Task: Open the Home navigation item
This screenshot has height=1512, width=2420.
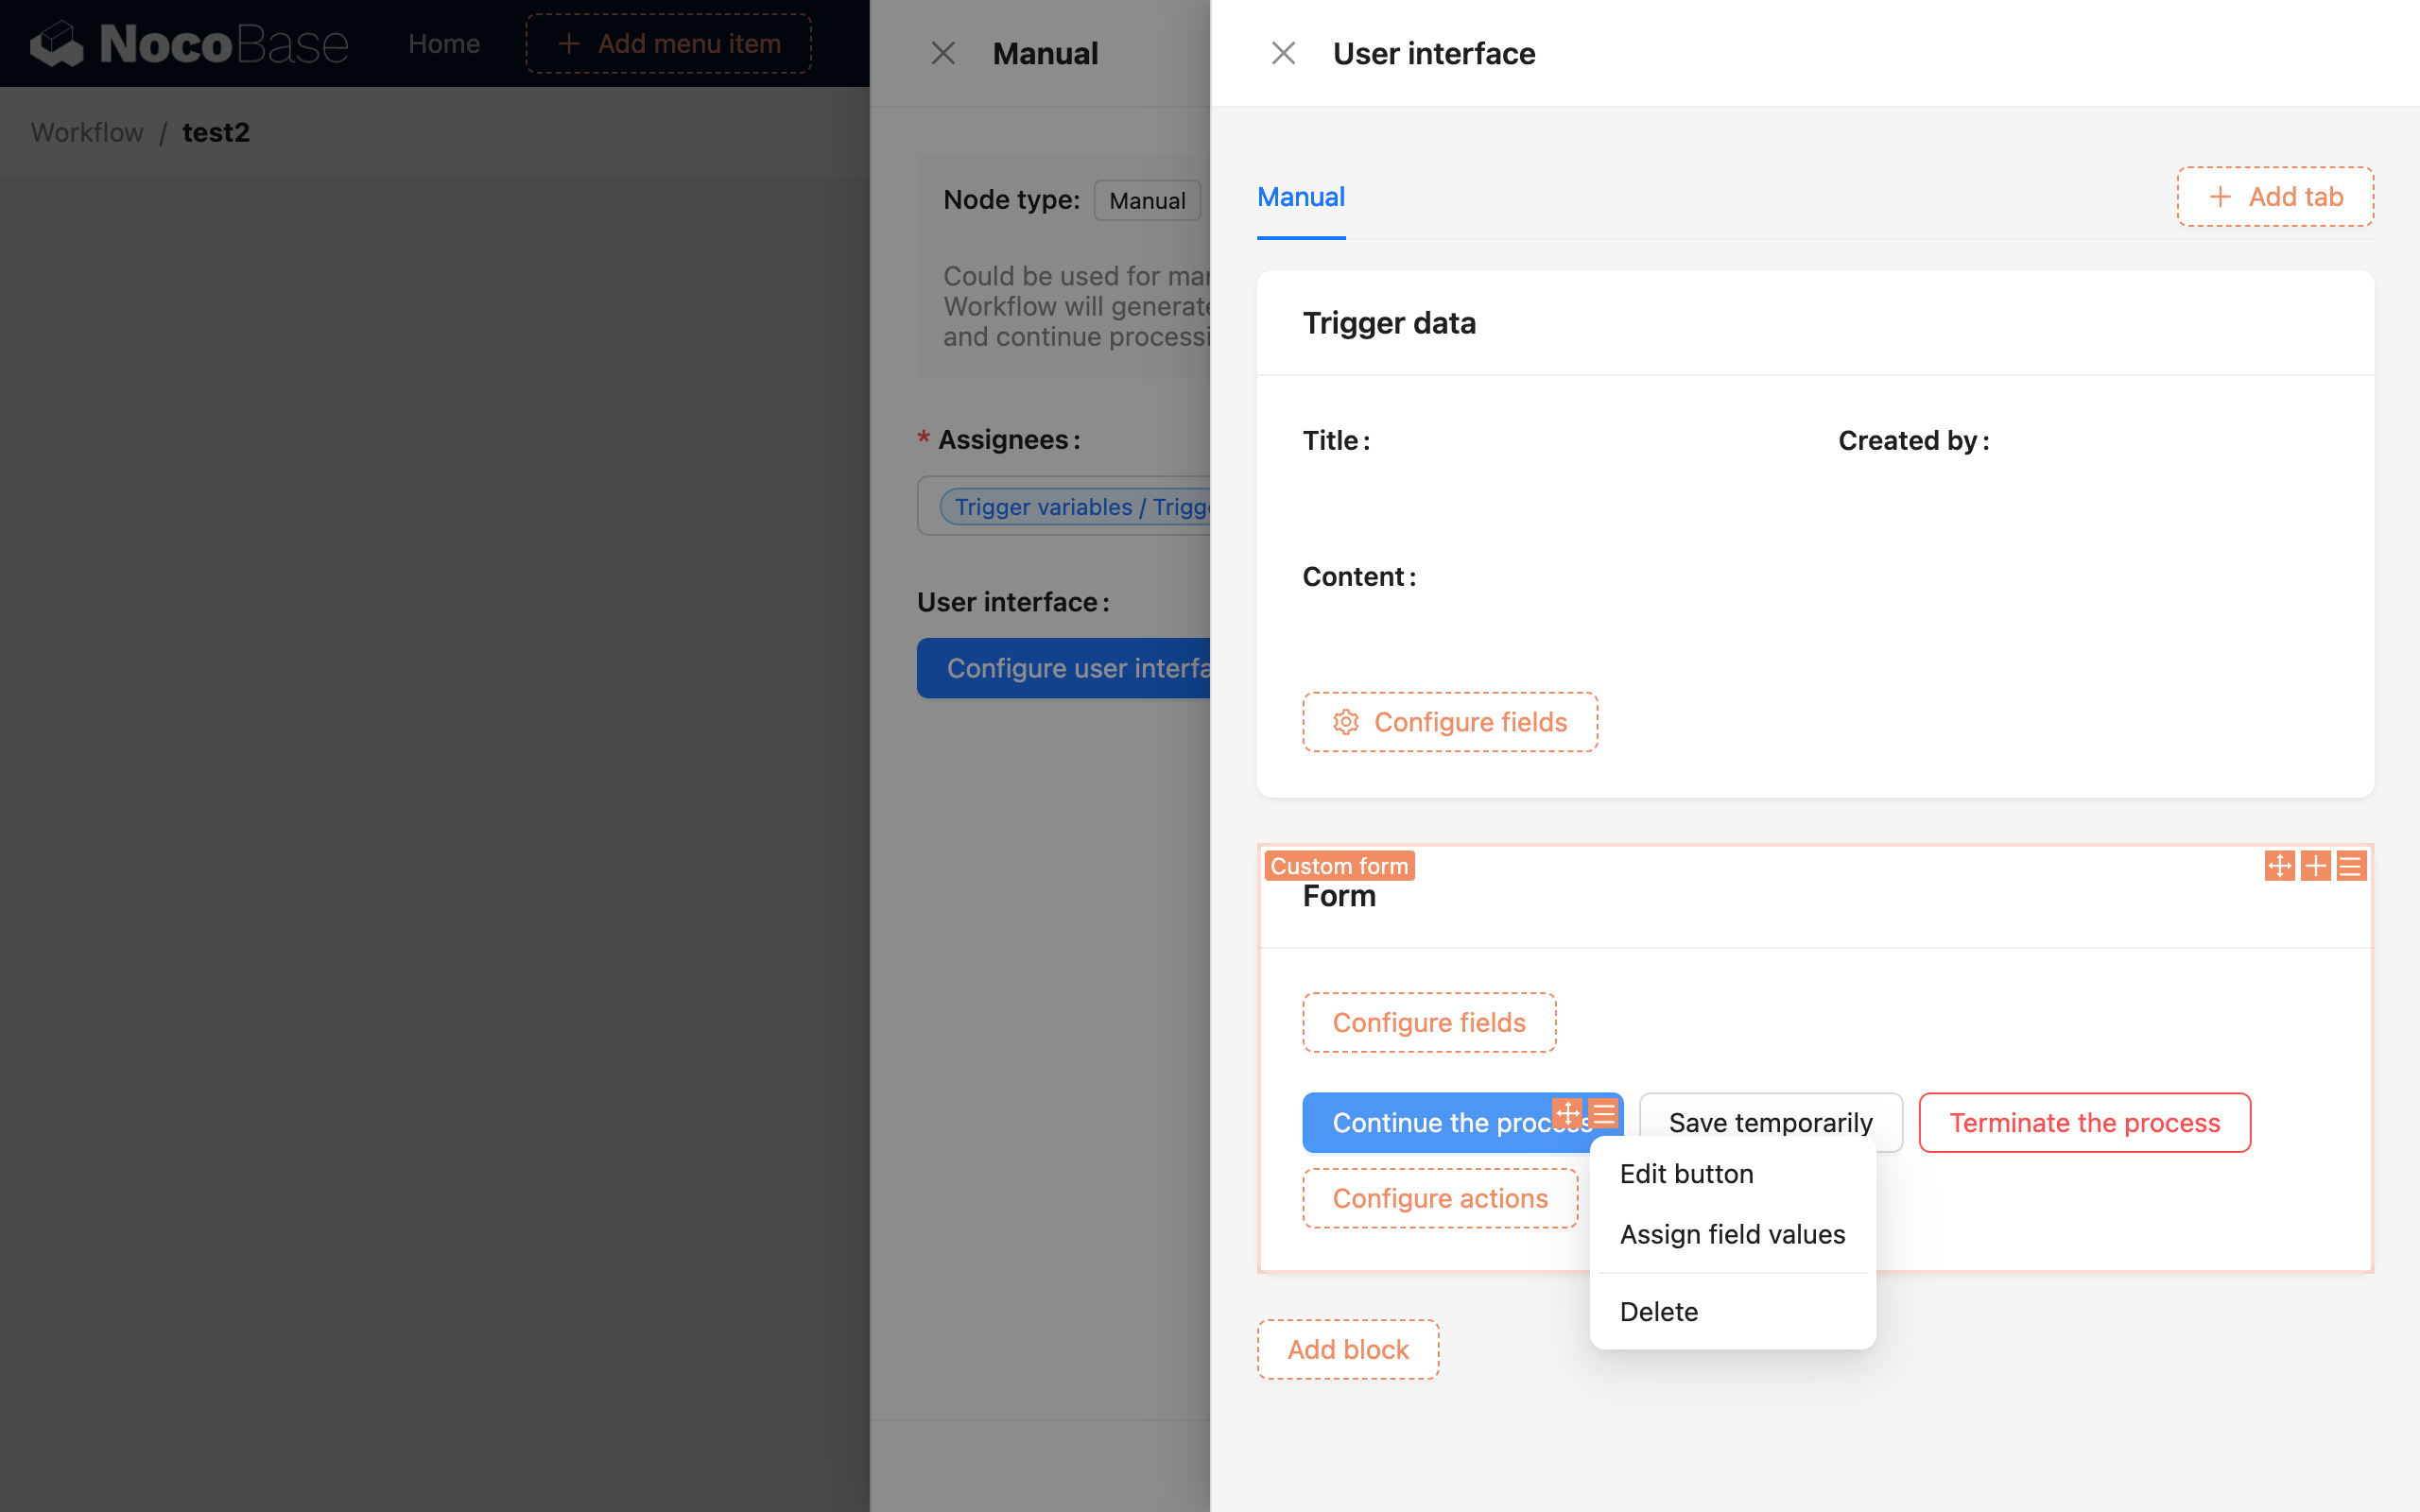Action: coord(443,43)
